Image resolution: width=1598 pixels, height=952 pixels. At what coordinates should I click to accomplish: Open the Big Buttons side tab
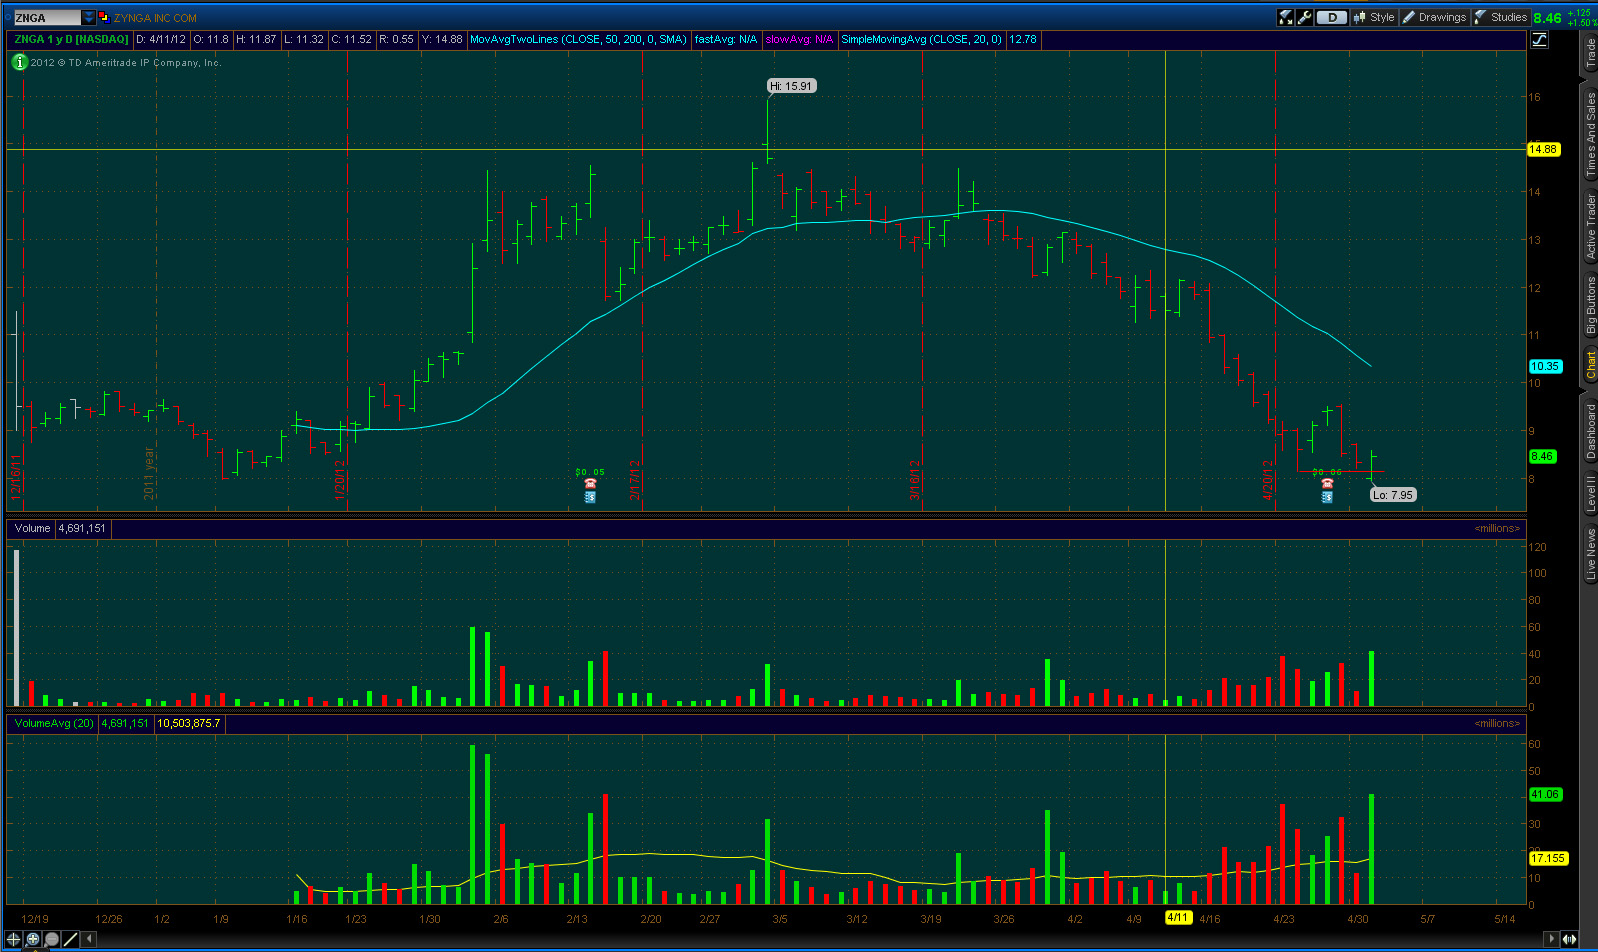point(1589,306)
